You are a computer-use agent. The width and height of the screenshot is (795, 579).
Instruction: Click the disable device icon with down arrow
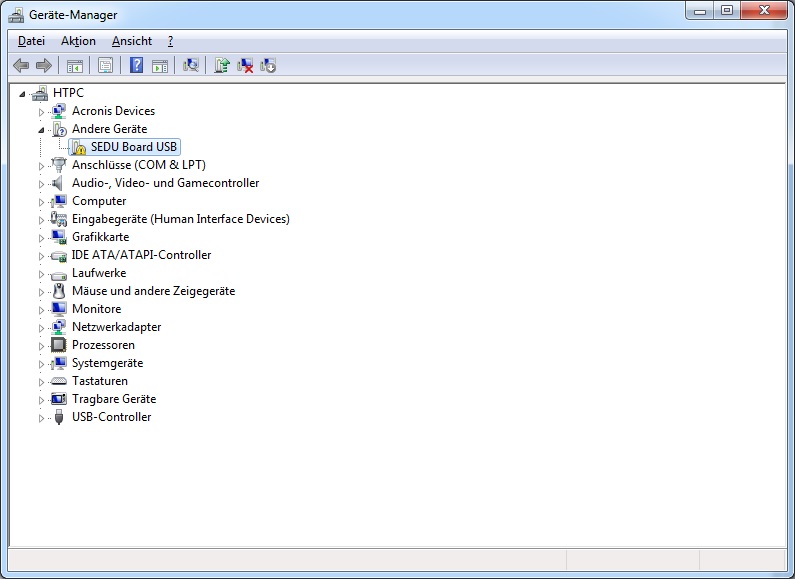(268, 65)
